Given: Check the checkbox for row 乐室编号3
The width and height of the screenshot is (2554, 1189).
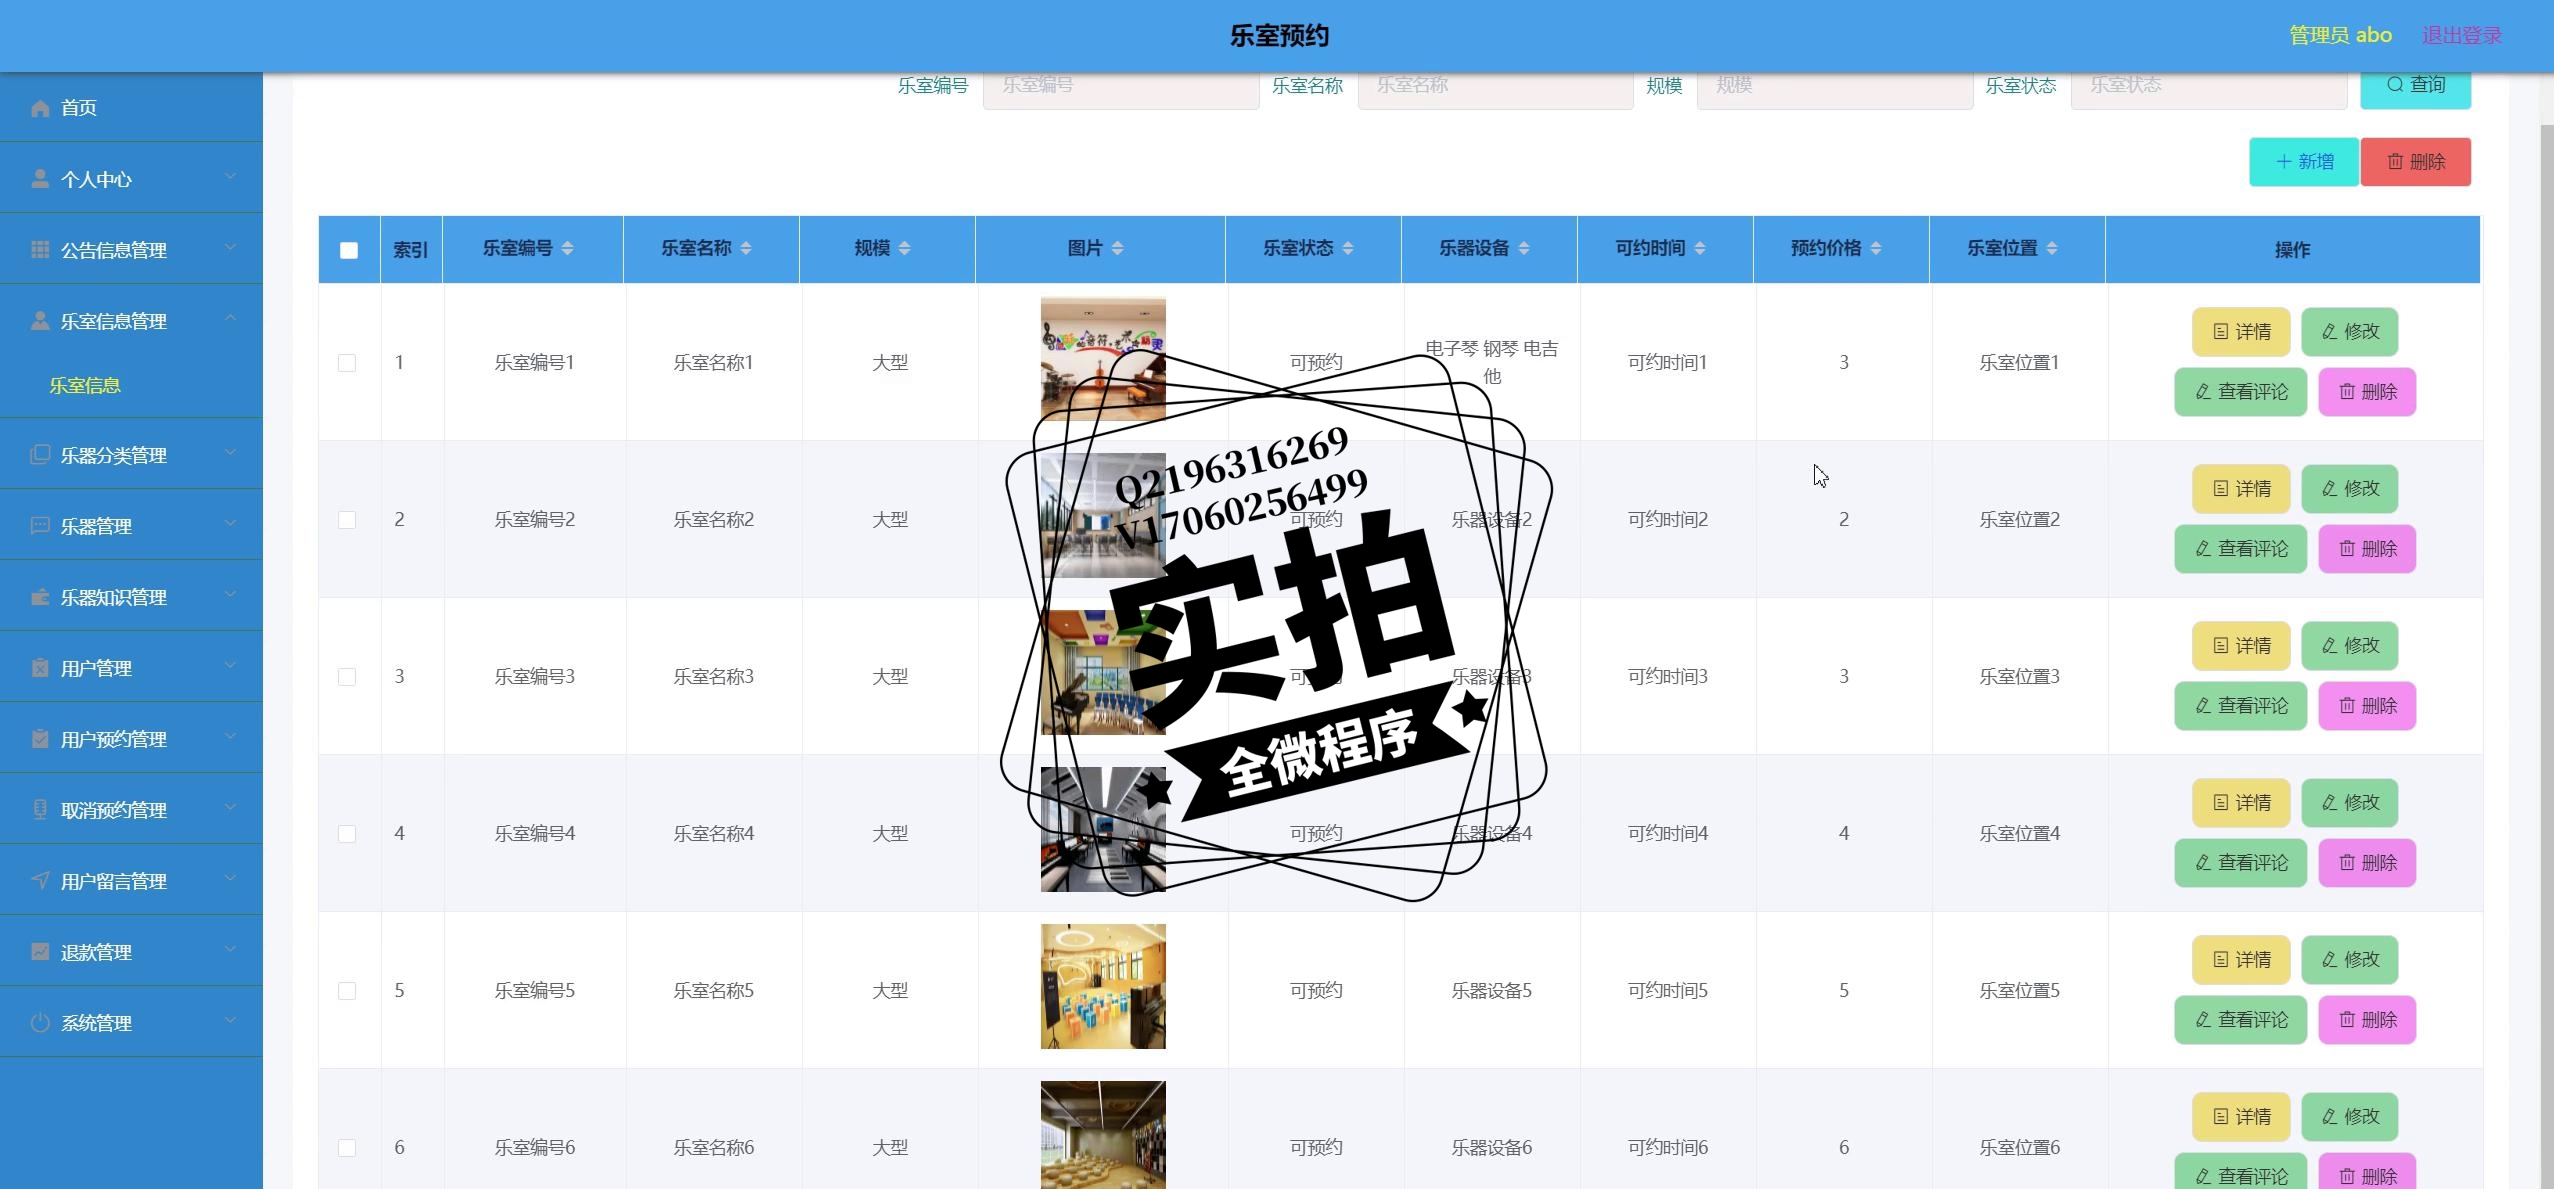Looking at the screenshot, I should pos(347,677).
